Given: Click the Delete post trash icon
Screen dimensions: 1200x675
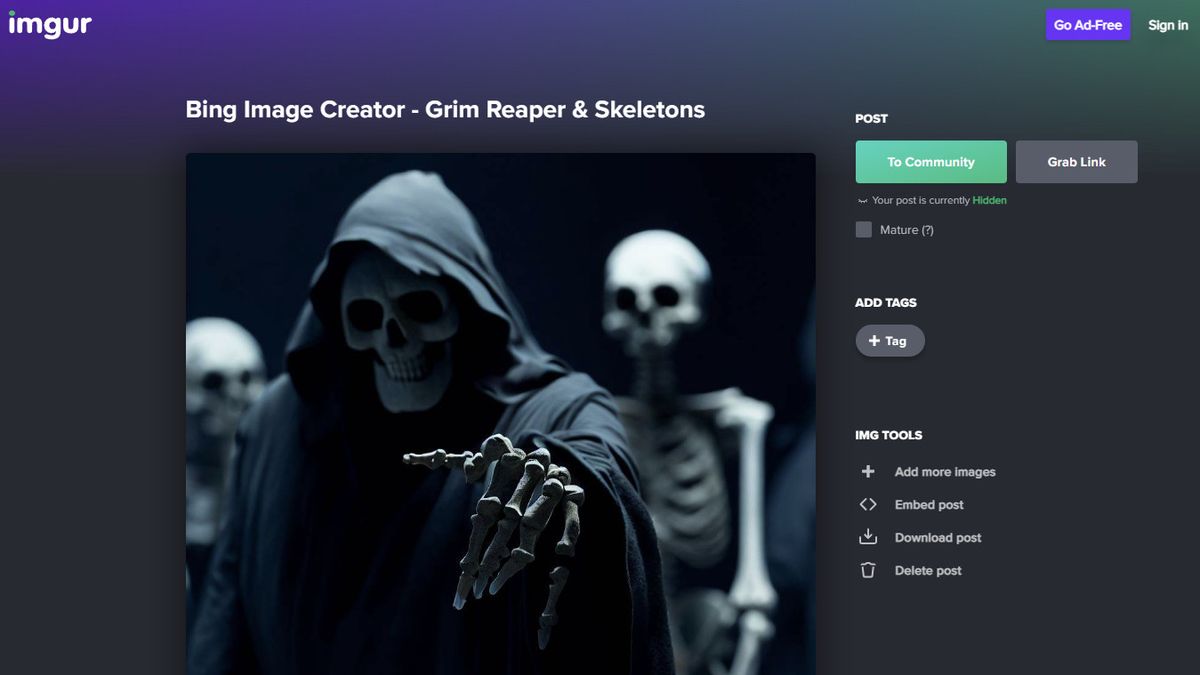Looking at the screenshot, I should pos(868,570).
